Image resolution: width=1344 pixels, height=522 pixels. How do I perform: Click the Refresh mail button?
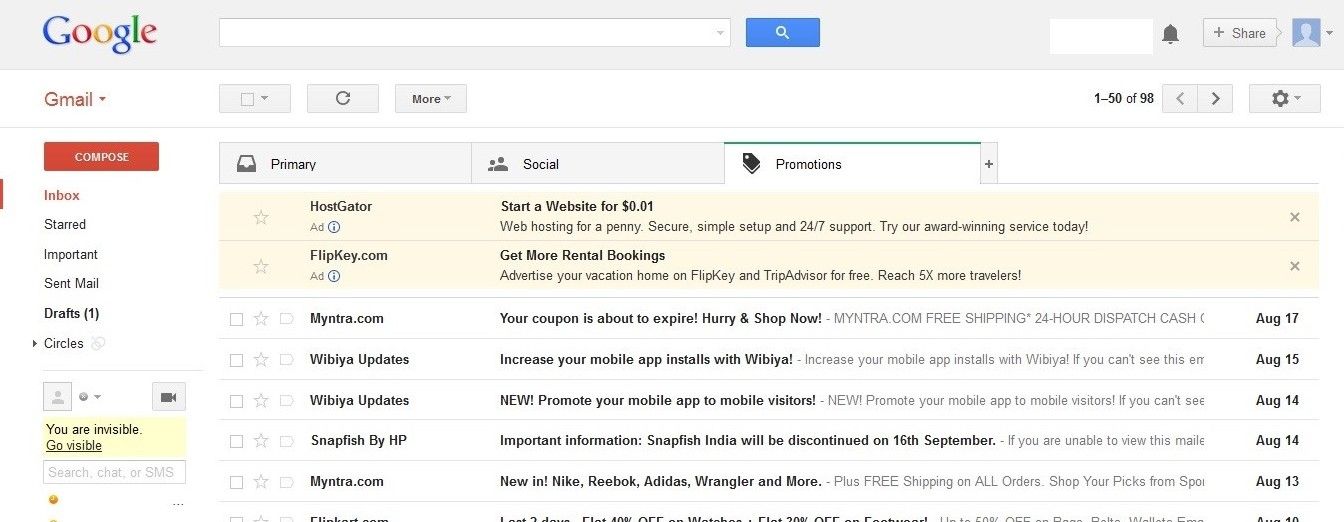coord(343,98)
